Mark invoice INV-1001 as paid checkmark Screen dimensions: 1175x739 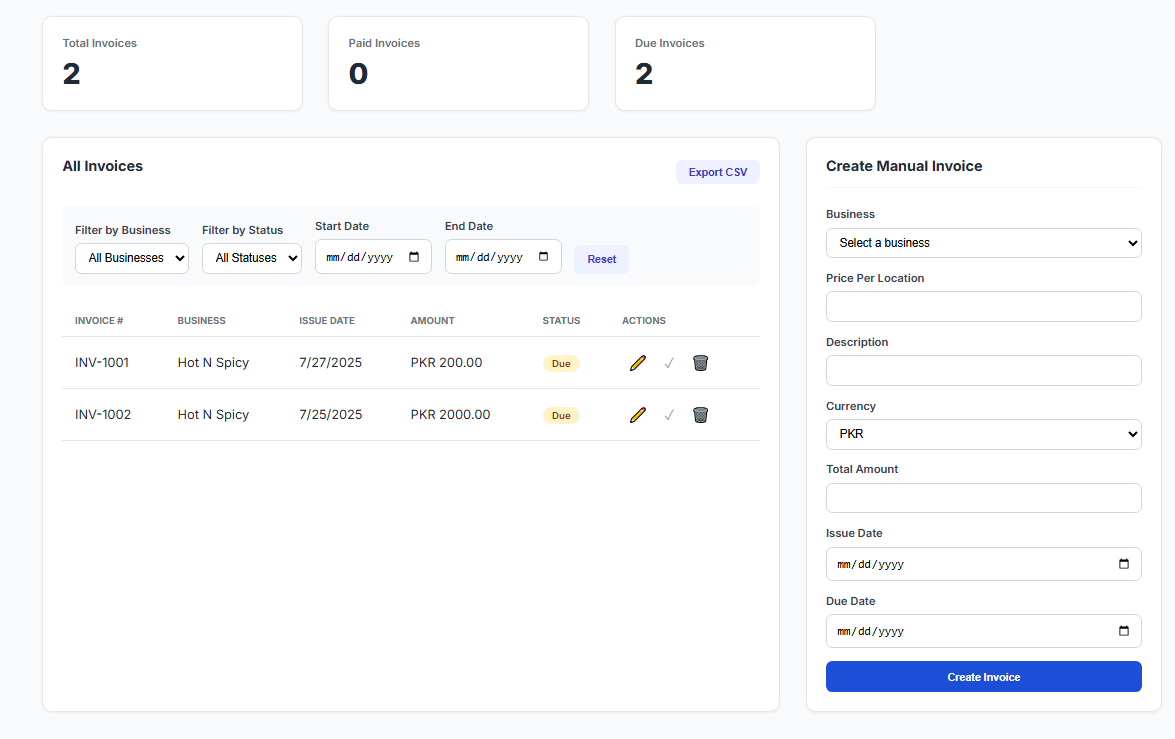click(669, 363)
